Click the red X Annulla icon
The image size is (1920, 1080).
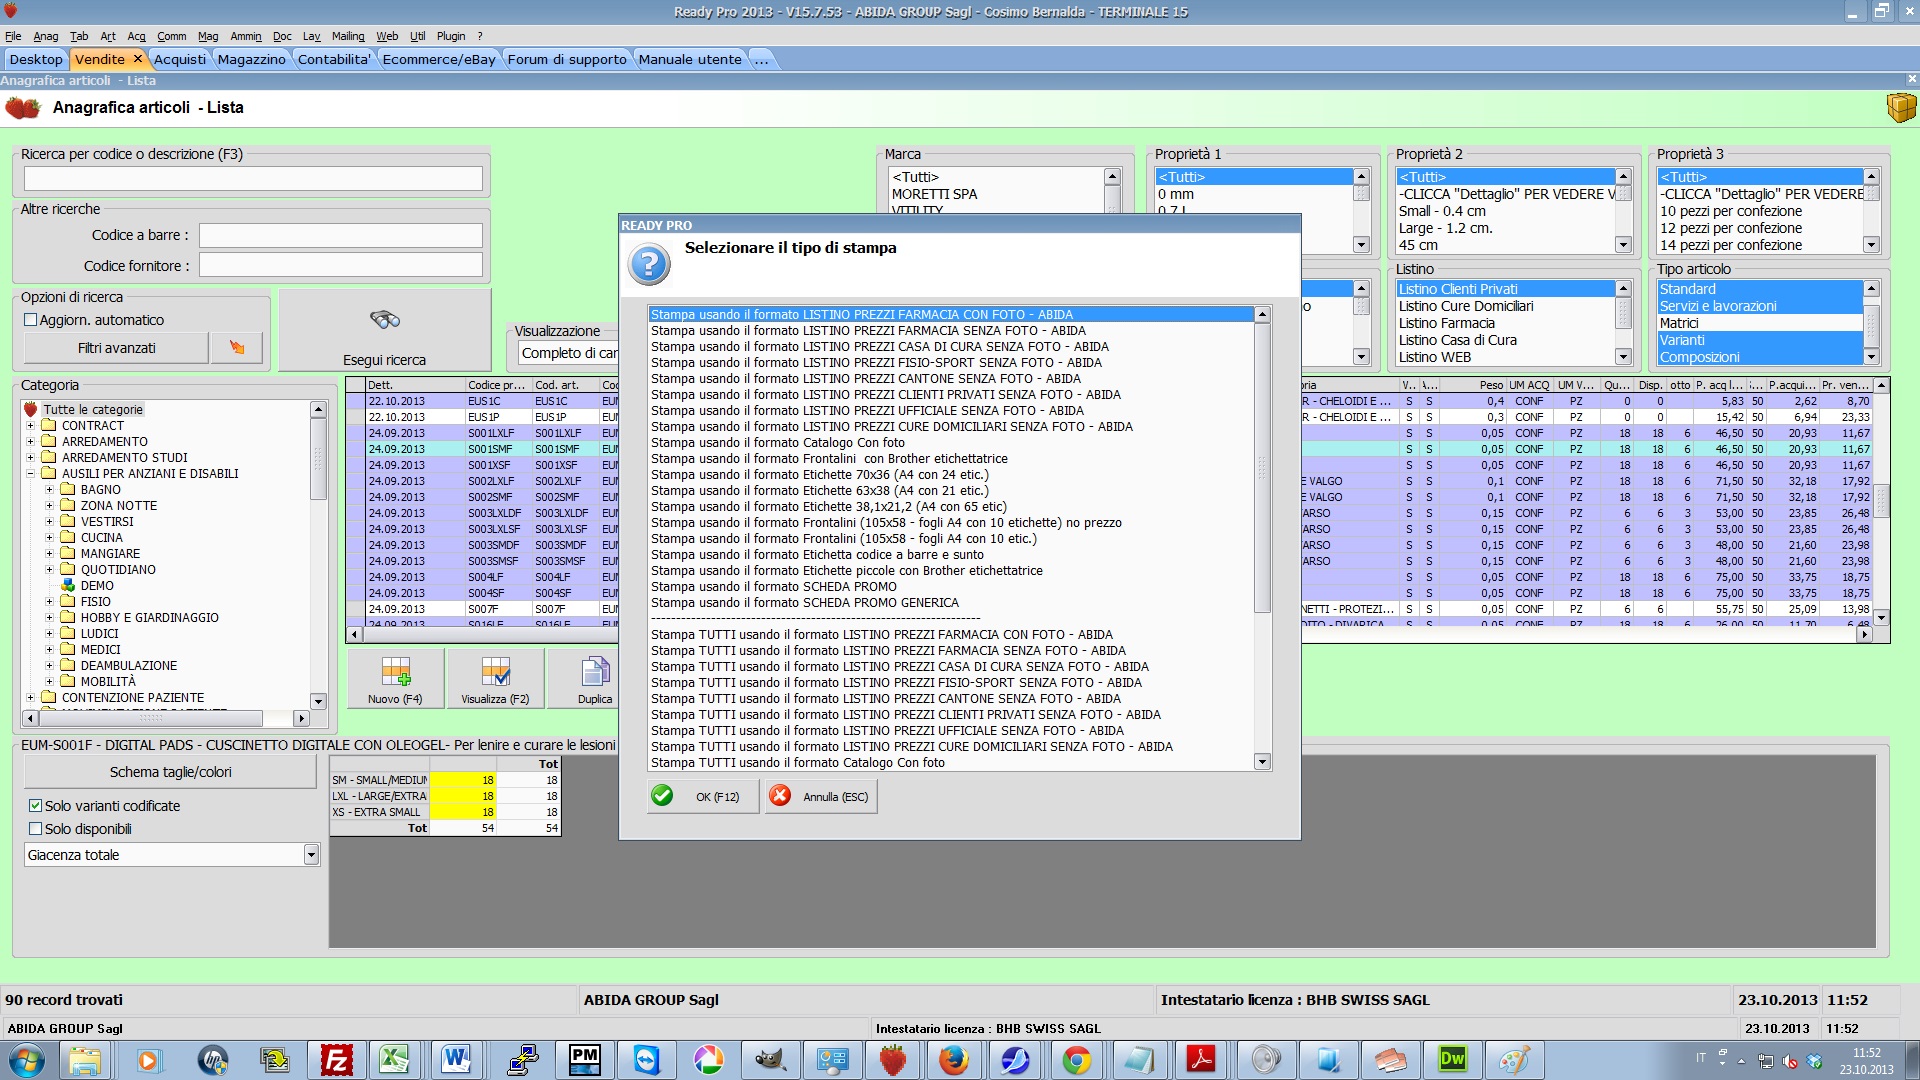(x=780, y=796)
